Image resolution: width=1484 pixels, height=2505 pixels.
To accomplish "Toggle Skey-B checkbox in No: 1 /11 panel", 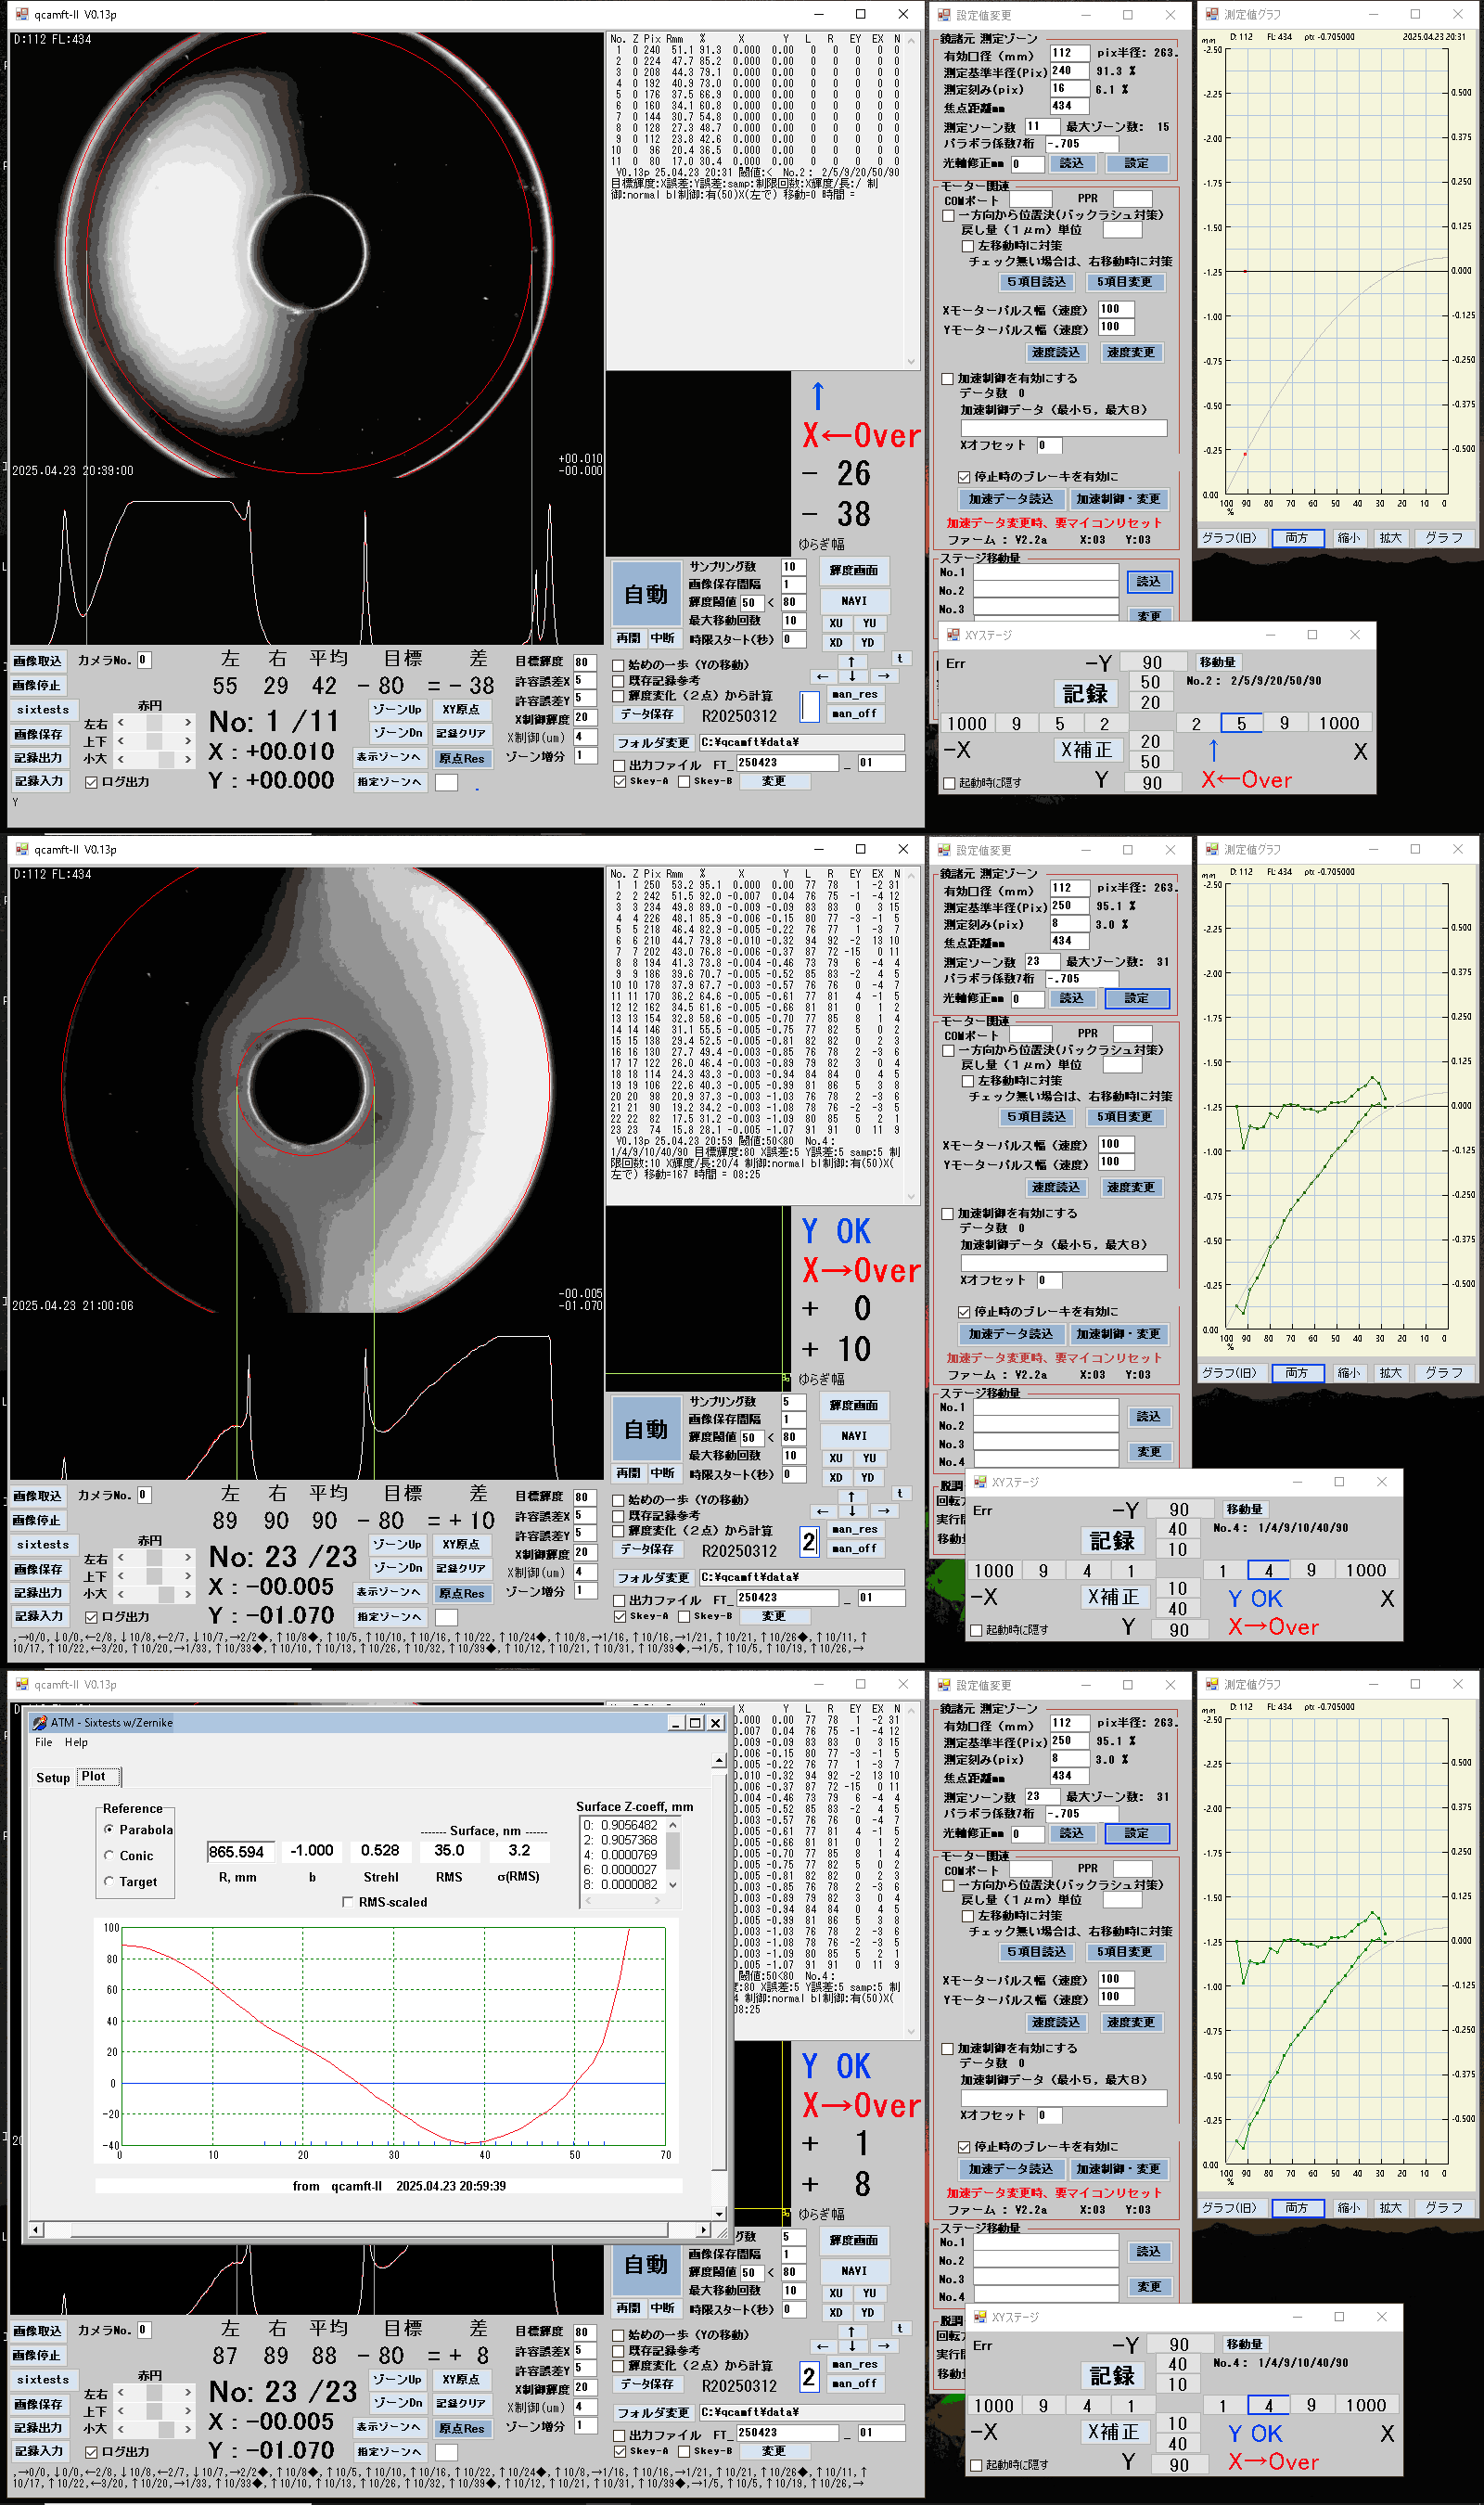I will point(684,782).
